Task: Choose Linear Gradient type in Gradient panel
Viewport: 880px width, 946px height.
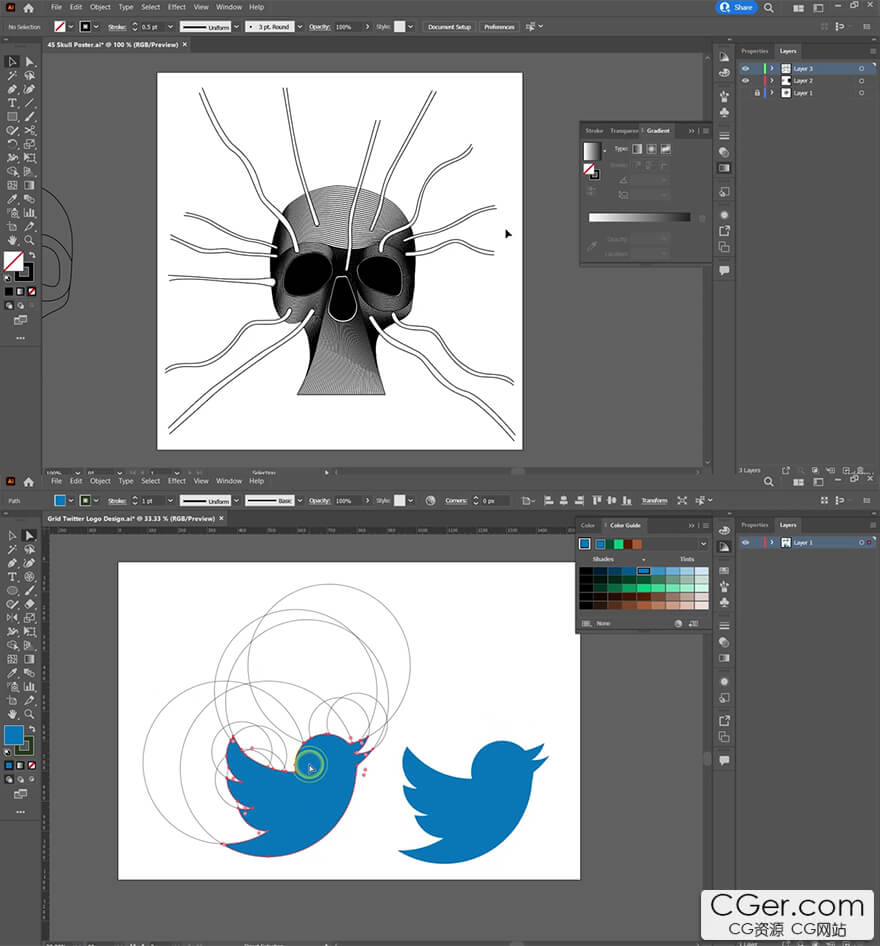Action: point(637,149)
